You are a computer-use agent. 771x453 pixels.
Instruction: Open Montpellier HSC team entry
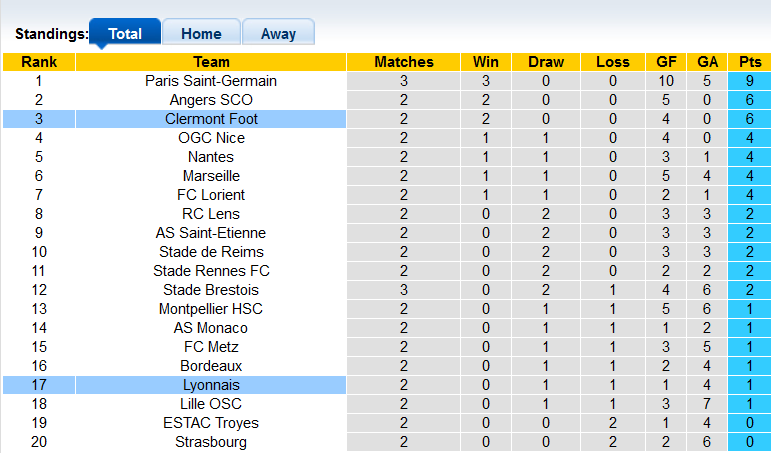[211, 309]
